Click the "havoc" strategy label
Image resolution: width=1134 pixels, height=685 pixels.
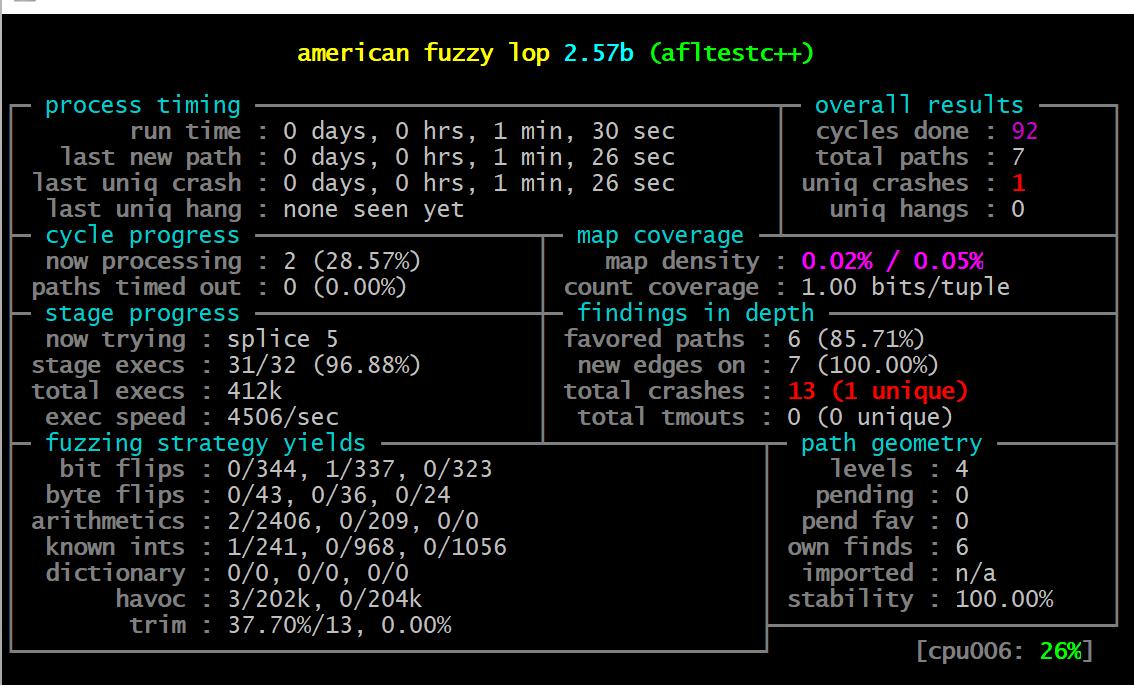click(150, 600)
